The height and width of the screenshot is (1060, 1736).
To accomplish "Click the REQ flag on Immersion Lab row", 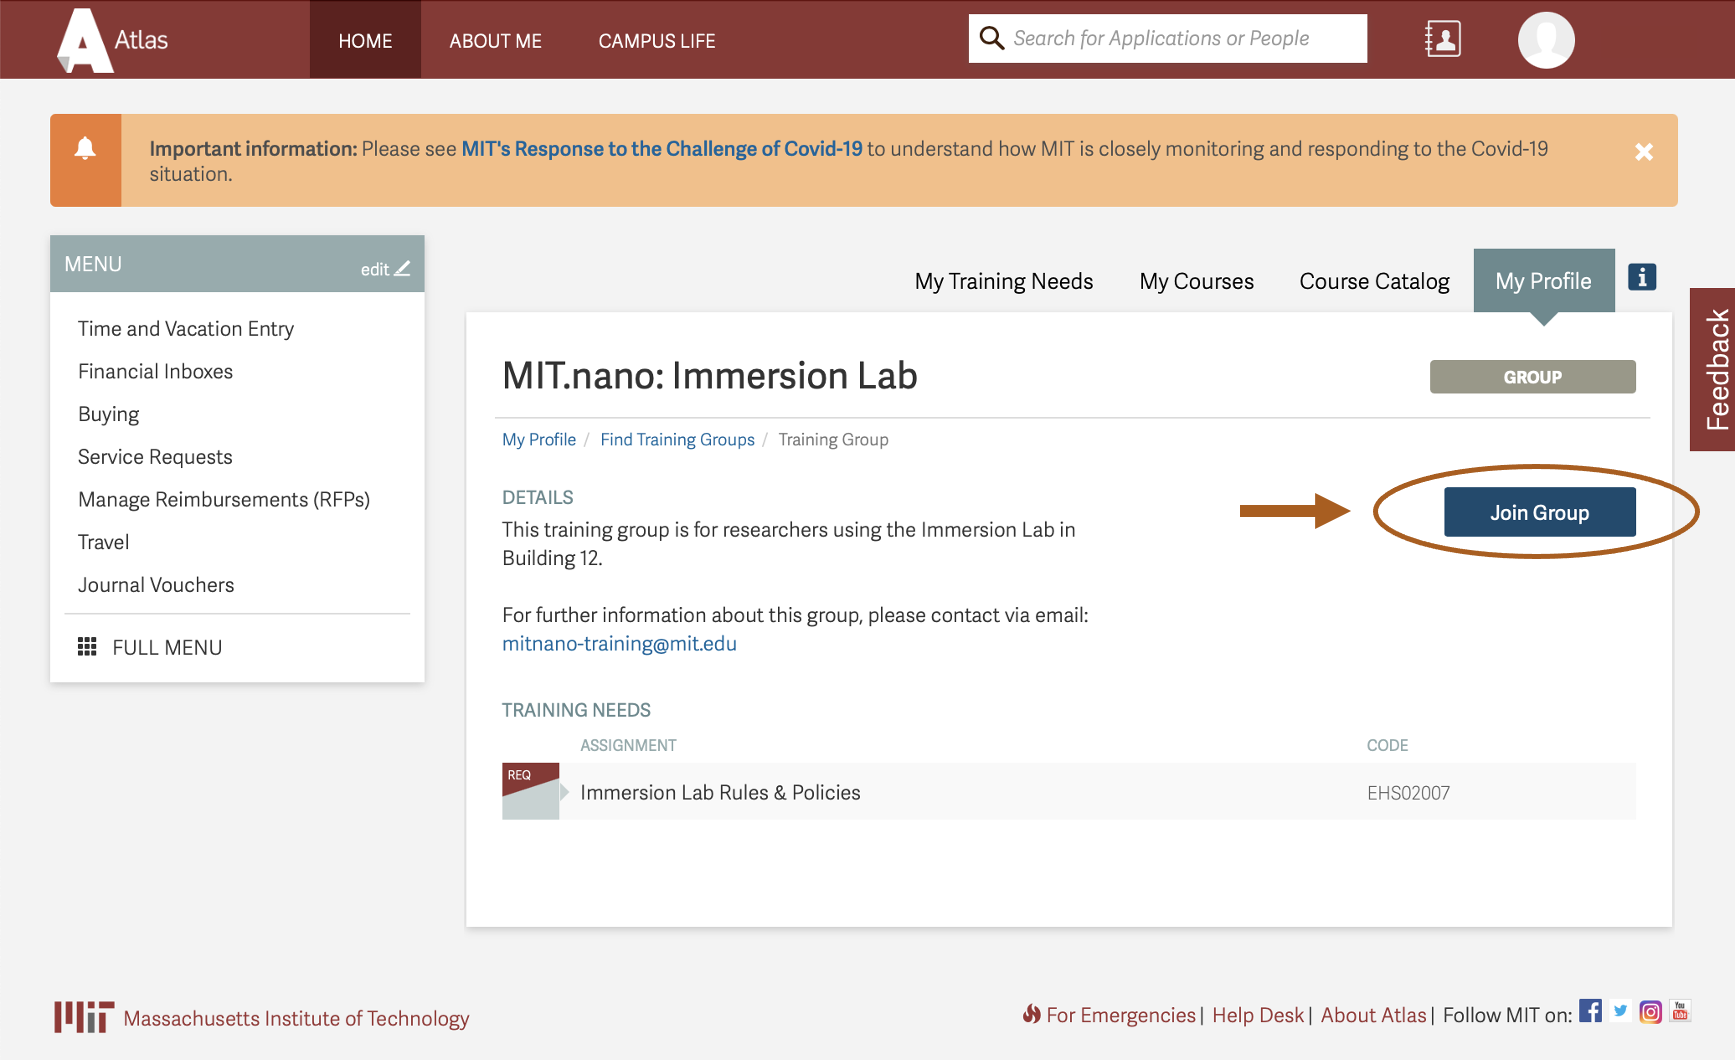I will pos(530,791).
